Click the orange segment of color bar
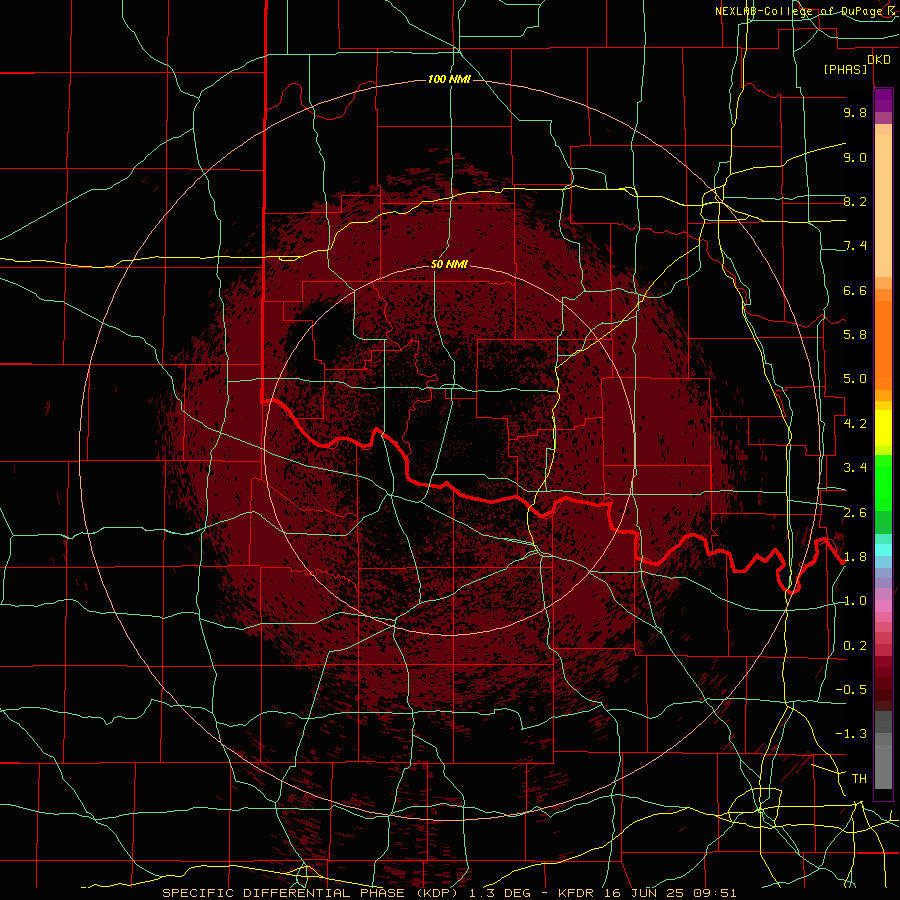 click(x=883, y=346)
